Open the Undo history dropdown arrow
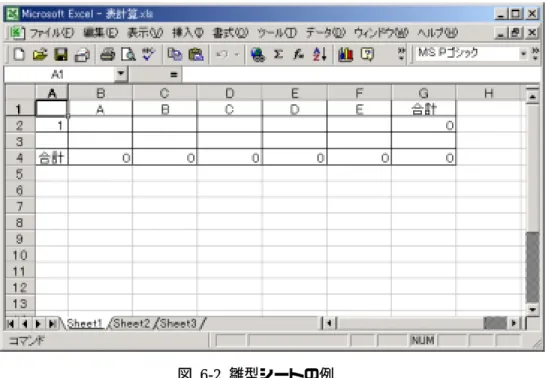The image size is (547, 378). click(x=237, y=54)
